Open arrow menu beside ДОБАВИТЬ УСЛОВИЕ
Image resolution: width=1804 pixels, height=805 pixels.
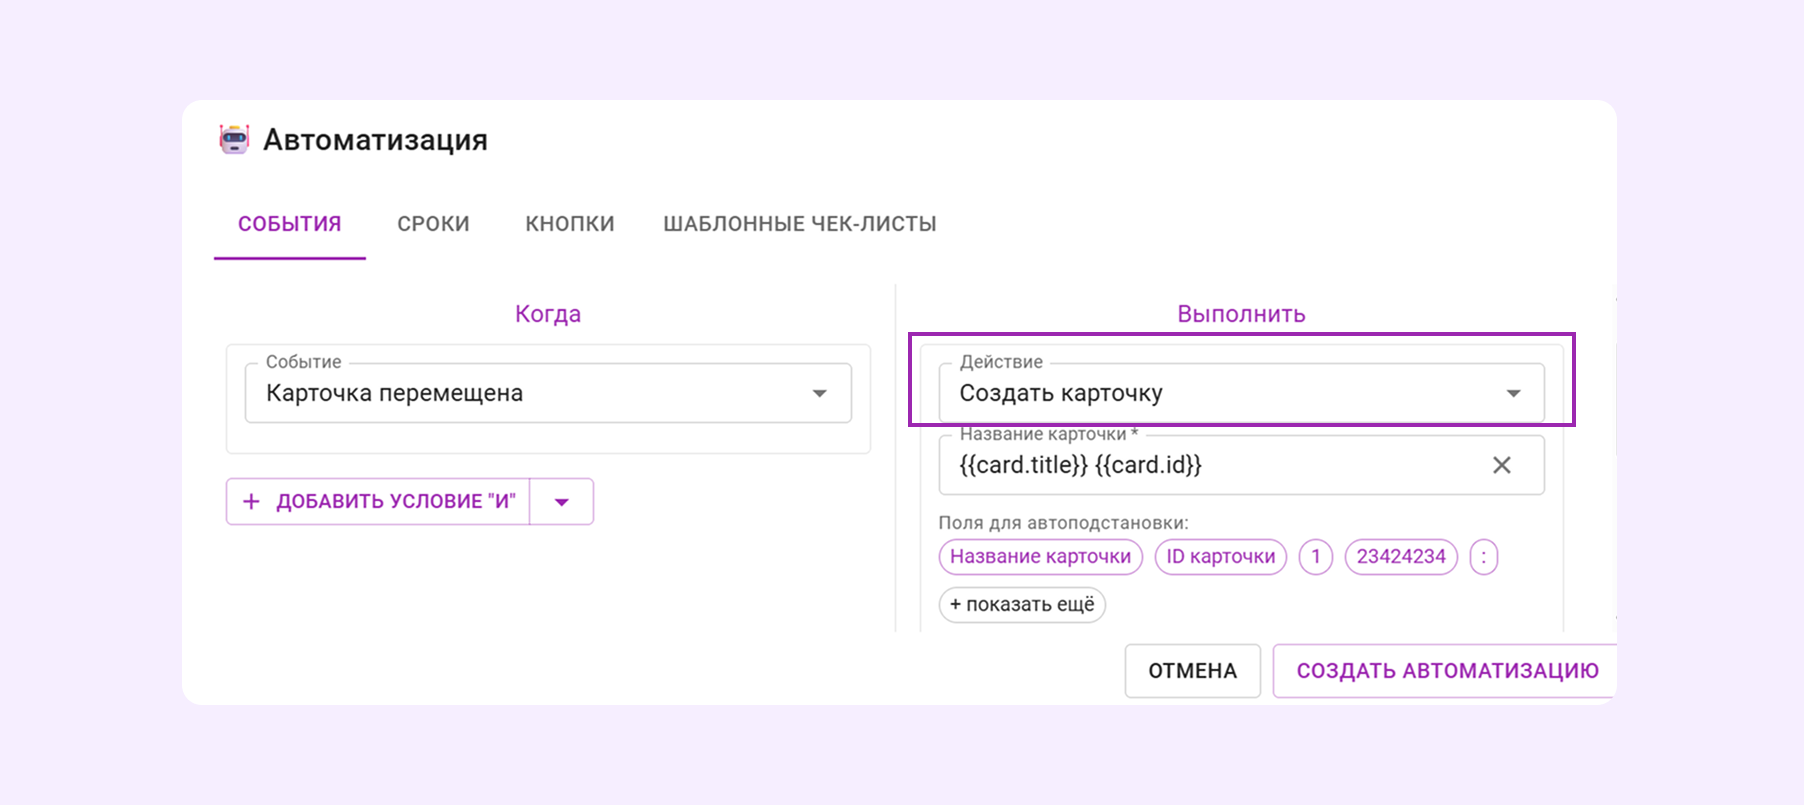pos(562,502)
